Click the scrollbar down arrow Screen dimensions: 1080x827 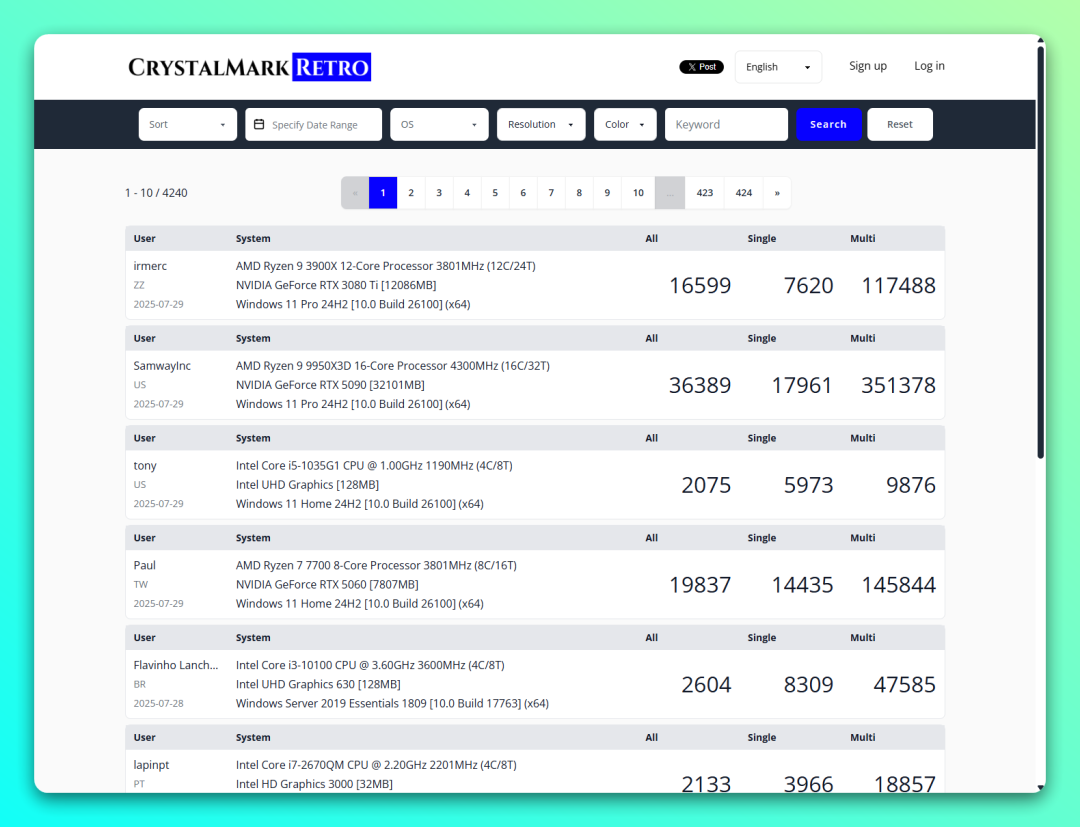tap(1041, 787)
